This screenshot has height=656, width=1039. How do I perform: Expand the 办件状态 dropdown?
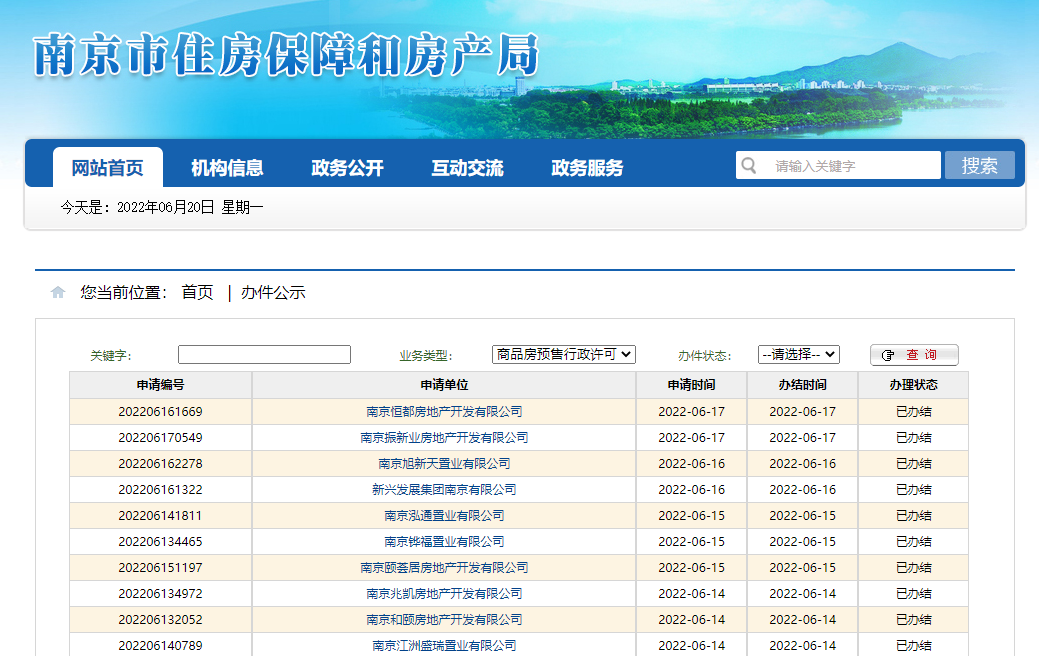[x=798, y=354]
